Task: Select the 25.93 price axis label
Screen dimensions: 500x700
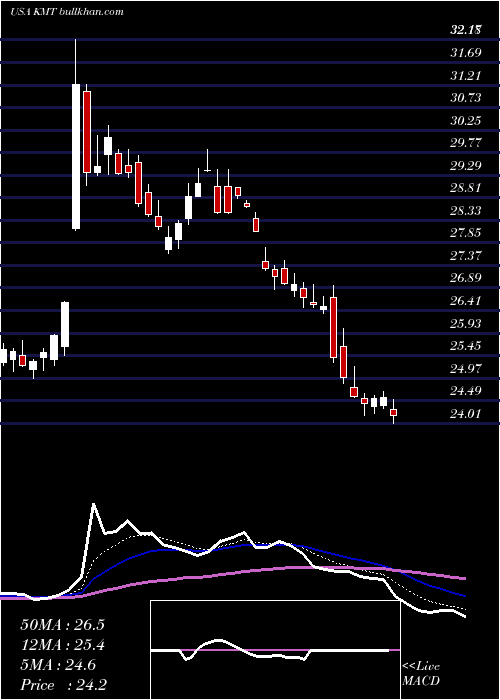Action: [x=466, y=323]
